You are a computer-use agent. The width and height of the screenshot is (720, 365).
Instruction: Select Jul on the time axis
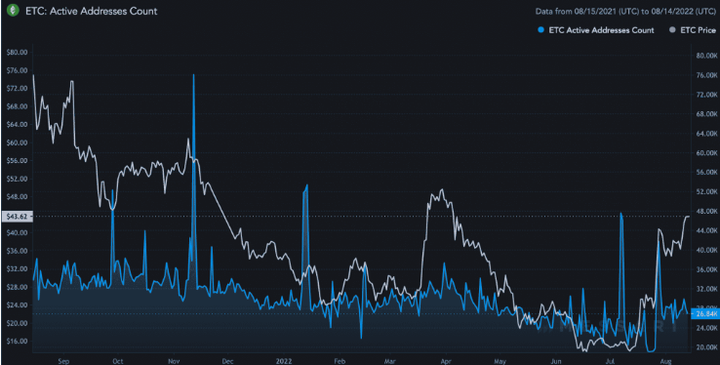coord(610,360)
